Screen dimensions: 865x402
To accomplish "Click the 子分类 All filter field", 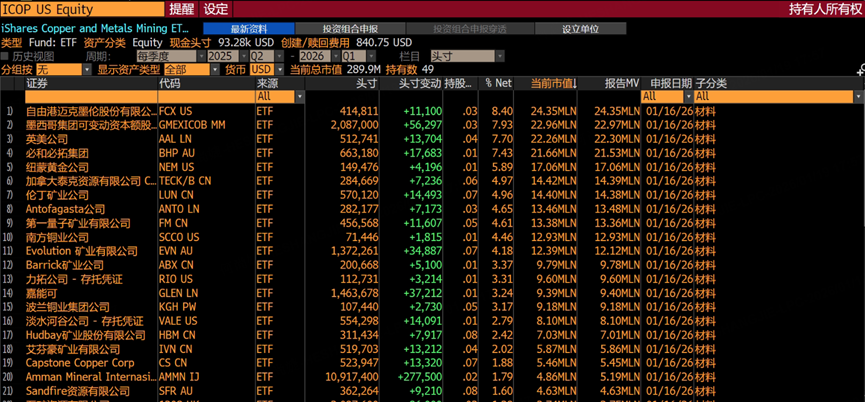I will click(x=773, y=96).
